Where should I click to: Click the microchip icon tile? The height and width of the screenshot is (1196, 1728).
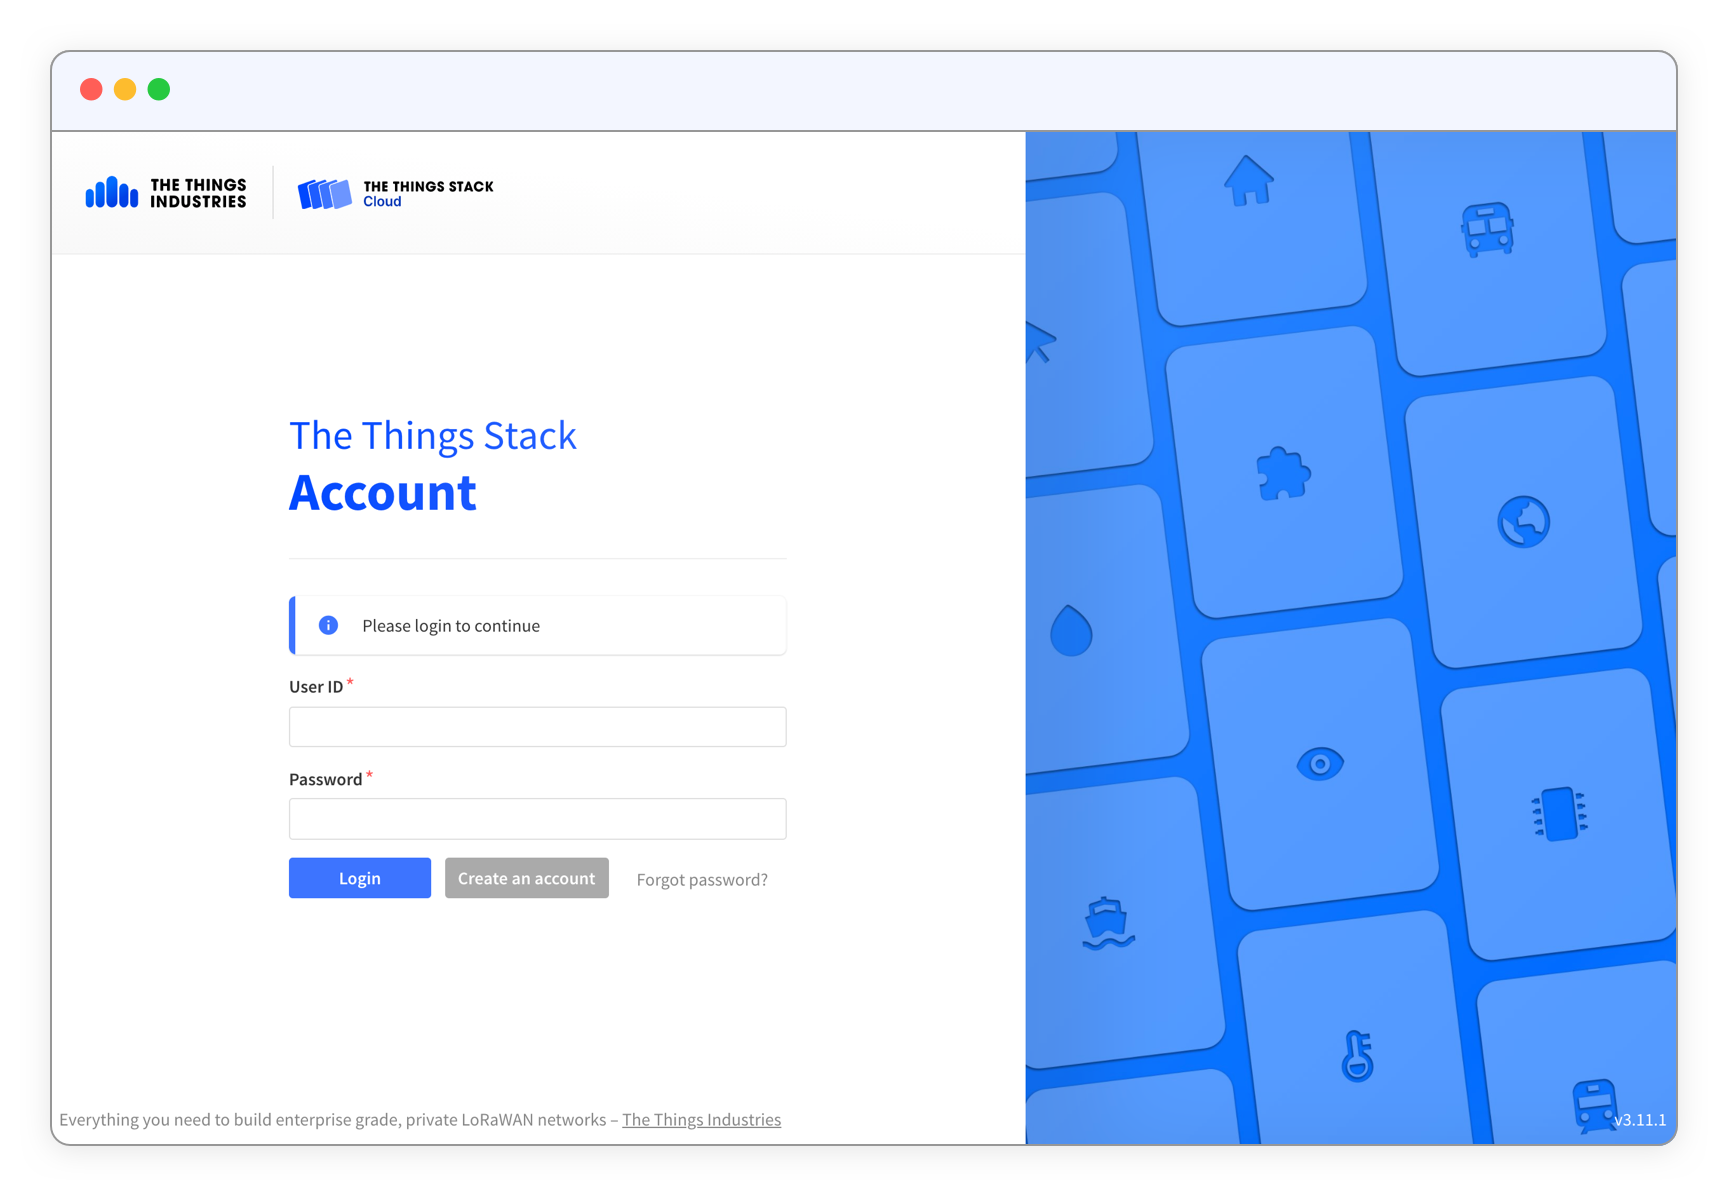(x=1559, y=814)
